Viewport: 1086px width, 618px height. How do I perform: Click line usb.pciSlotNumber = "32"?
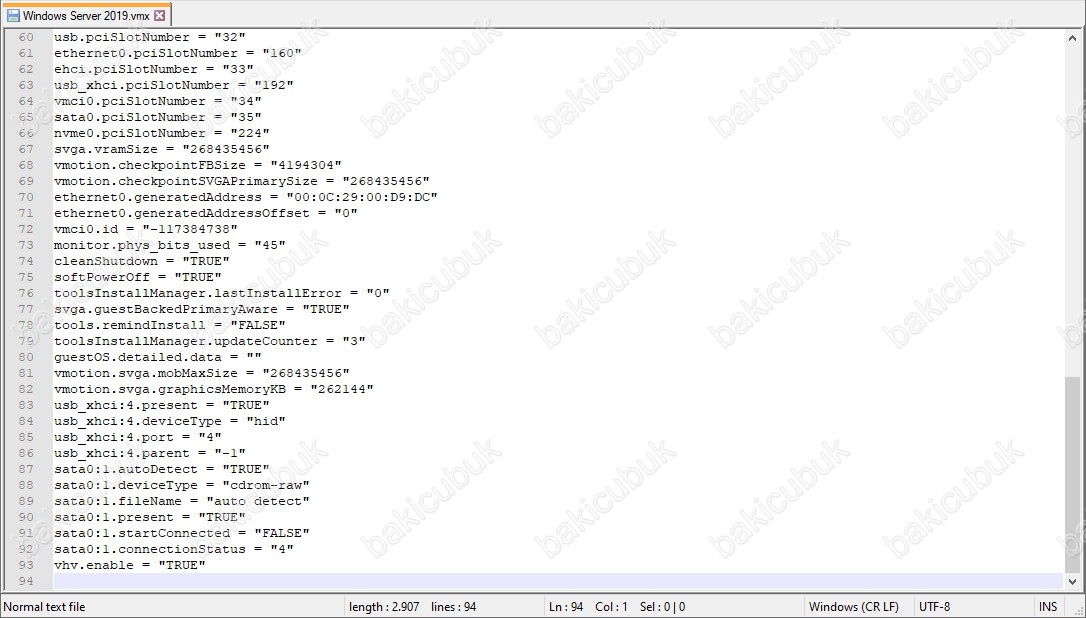click(x=150, y=37)
